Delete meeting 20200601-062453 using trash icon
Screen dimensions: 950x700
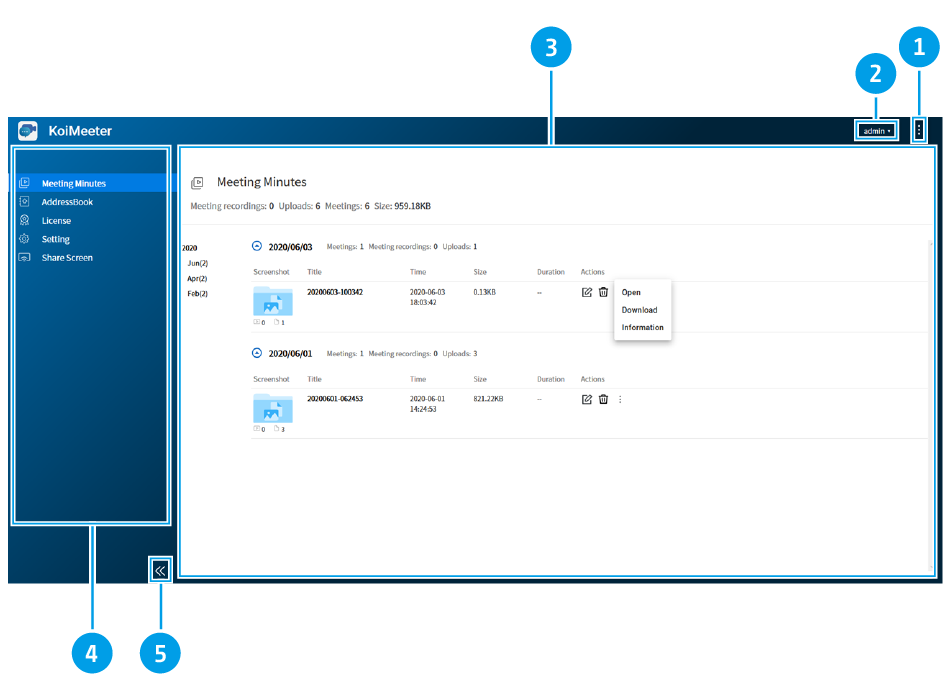point(603,399)
